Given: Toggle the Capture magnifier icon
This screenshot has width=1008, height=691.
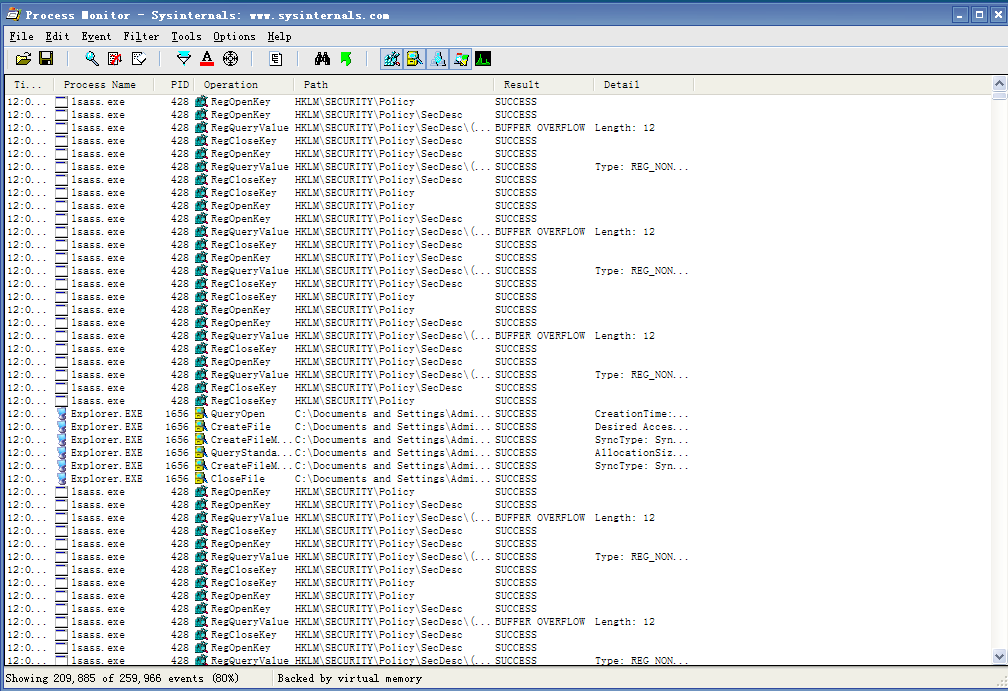Looking at the screenshot, I should pos(92,59).
